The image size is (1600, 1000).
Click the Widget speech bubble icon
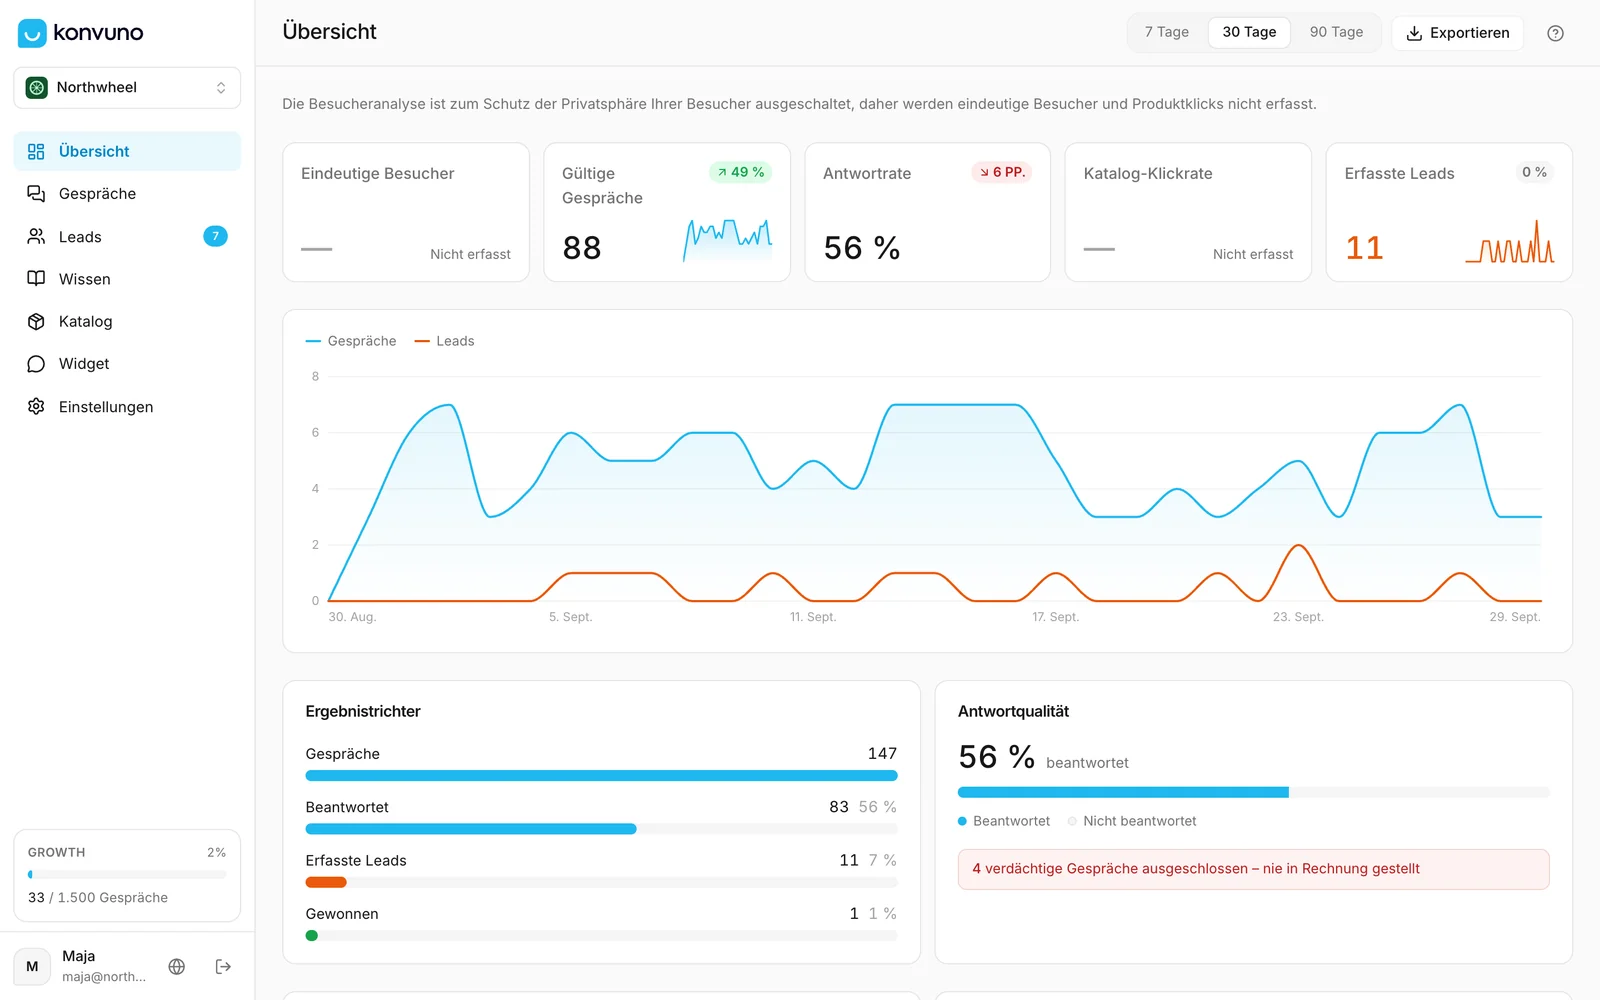point(36,364)
